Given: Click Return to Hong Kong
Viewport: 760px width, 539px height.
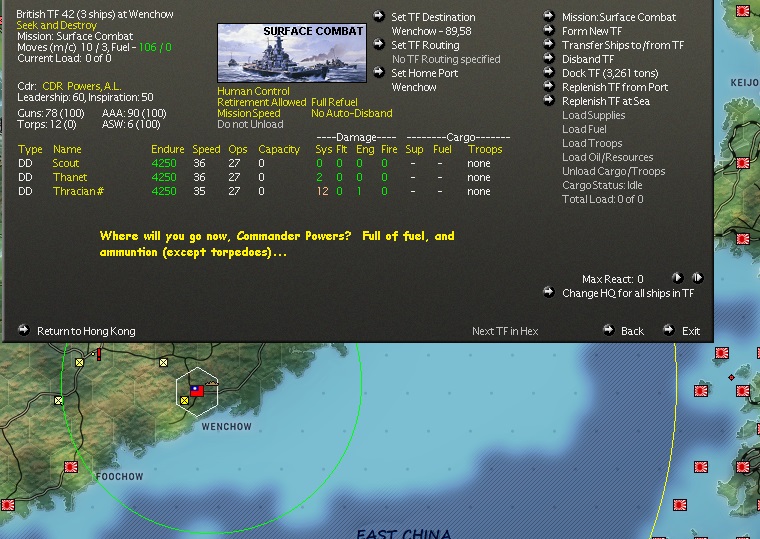Looking at the screenshot, I should [x=86, y=331].
